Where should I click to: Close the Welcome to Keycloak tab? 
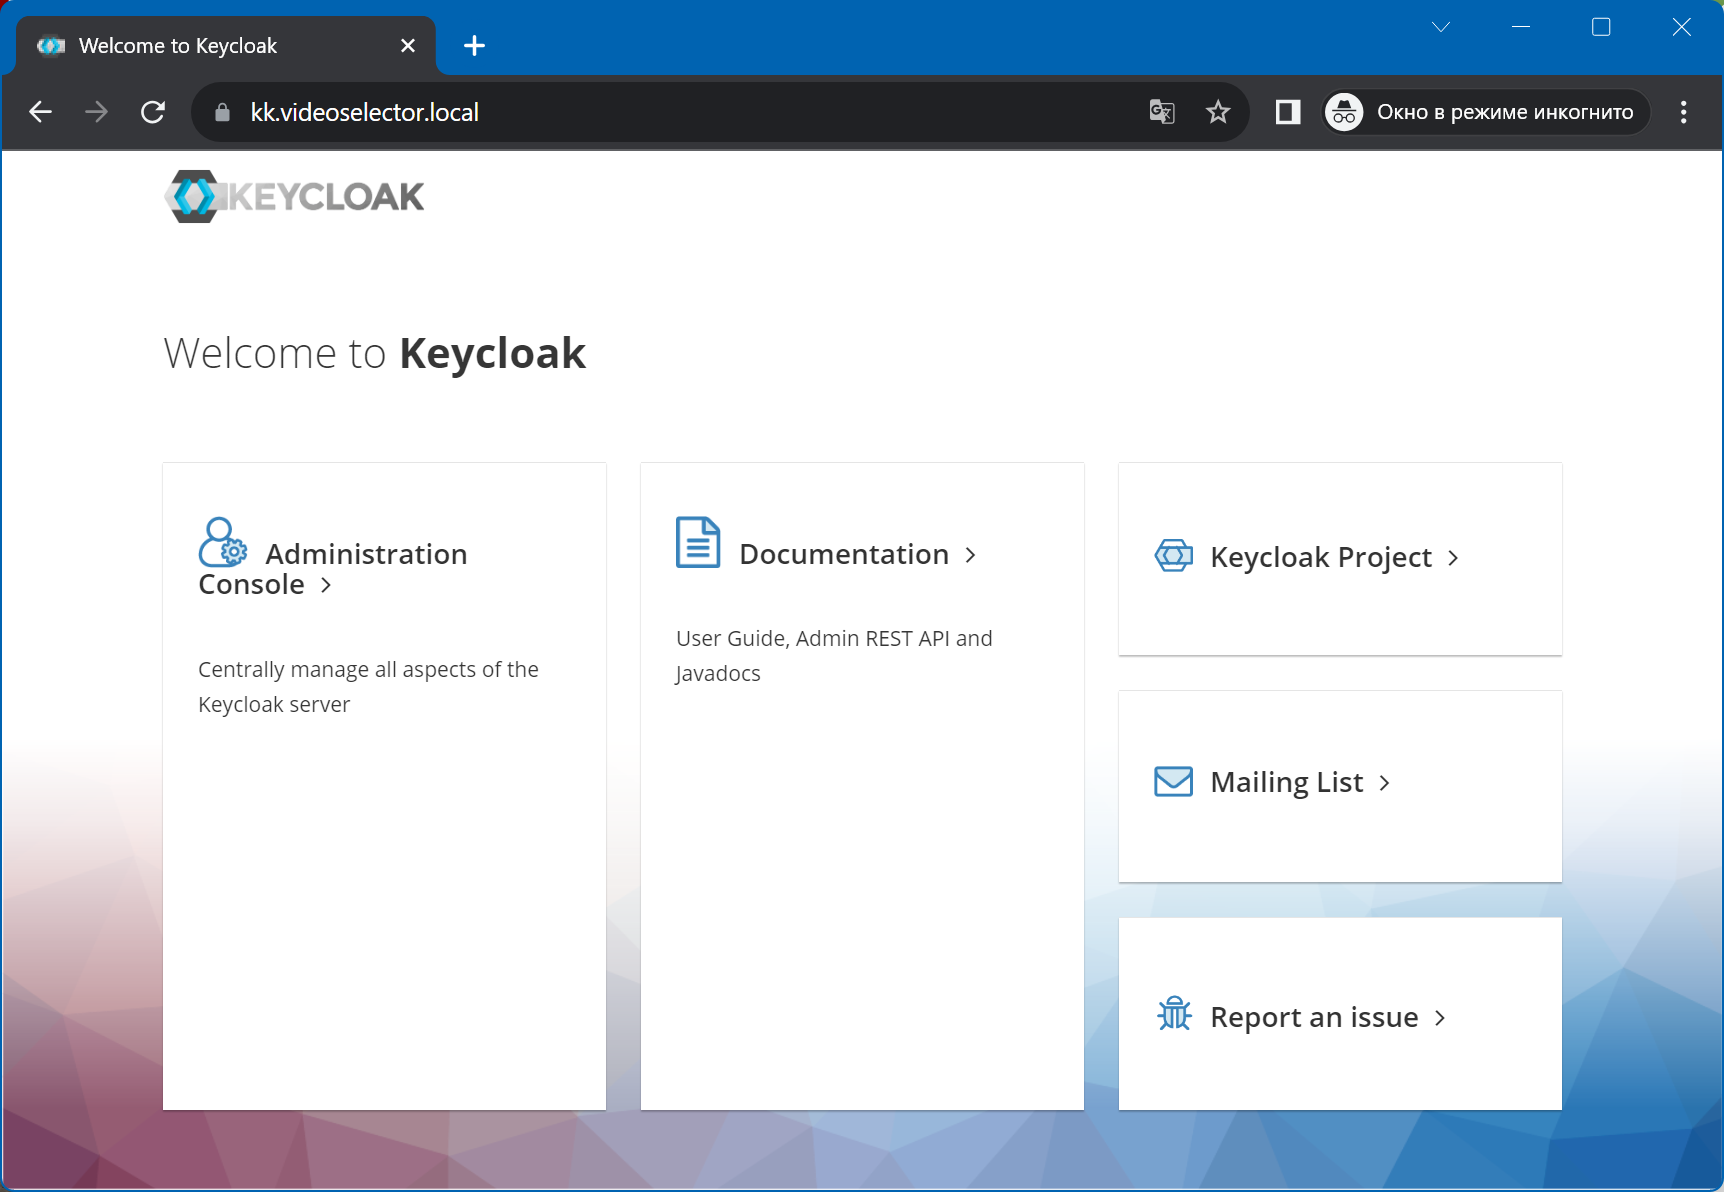click(408, 46)
